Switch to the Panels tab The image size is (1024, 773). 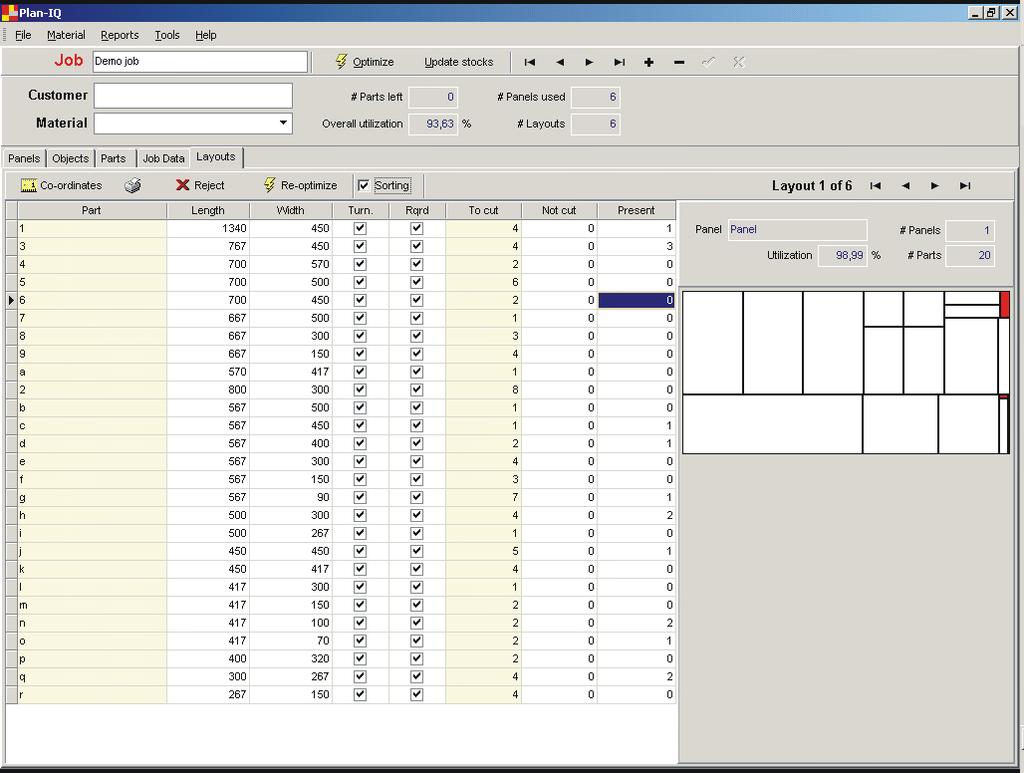point(24,158)
